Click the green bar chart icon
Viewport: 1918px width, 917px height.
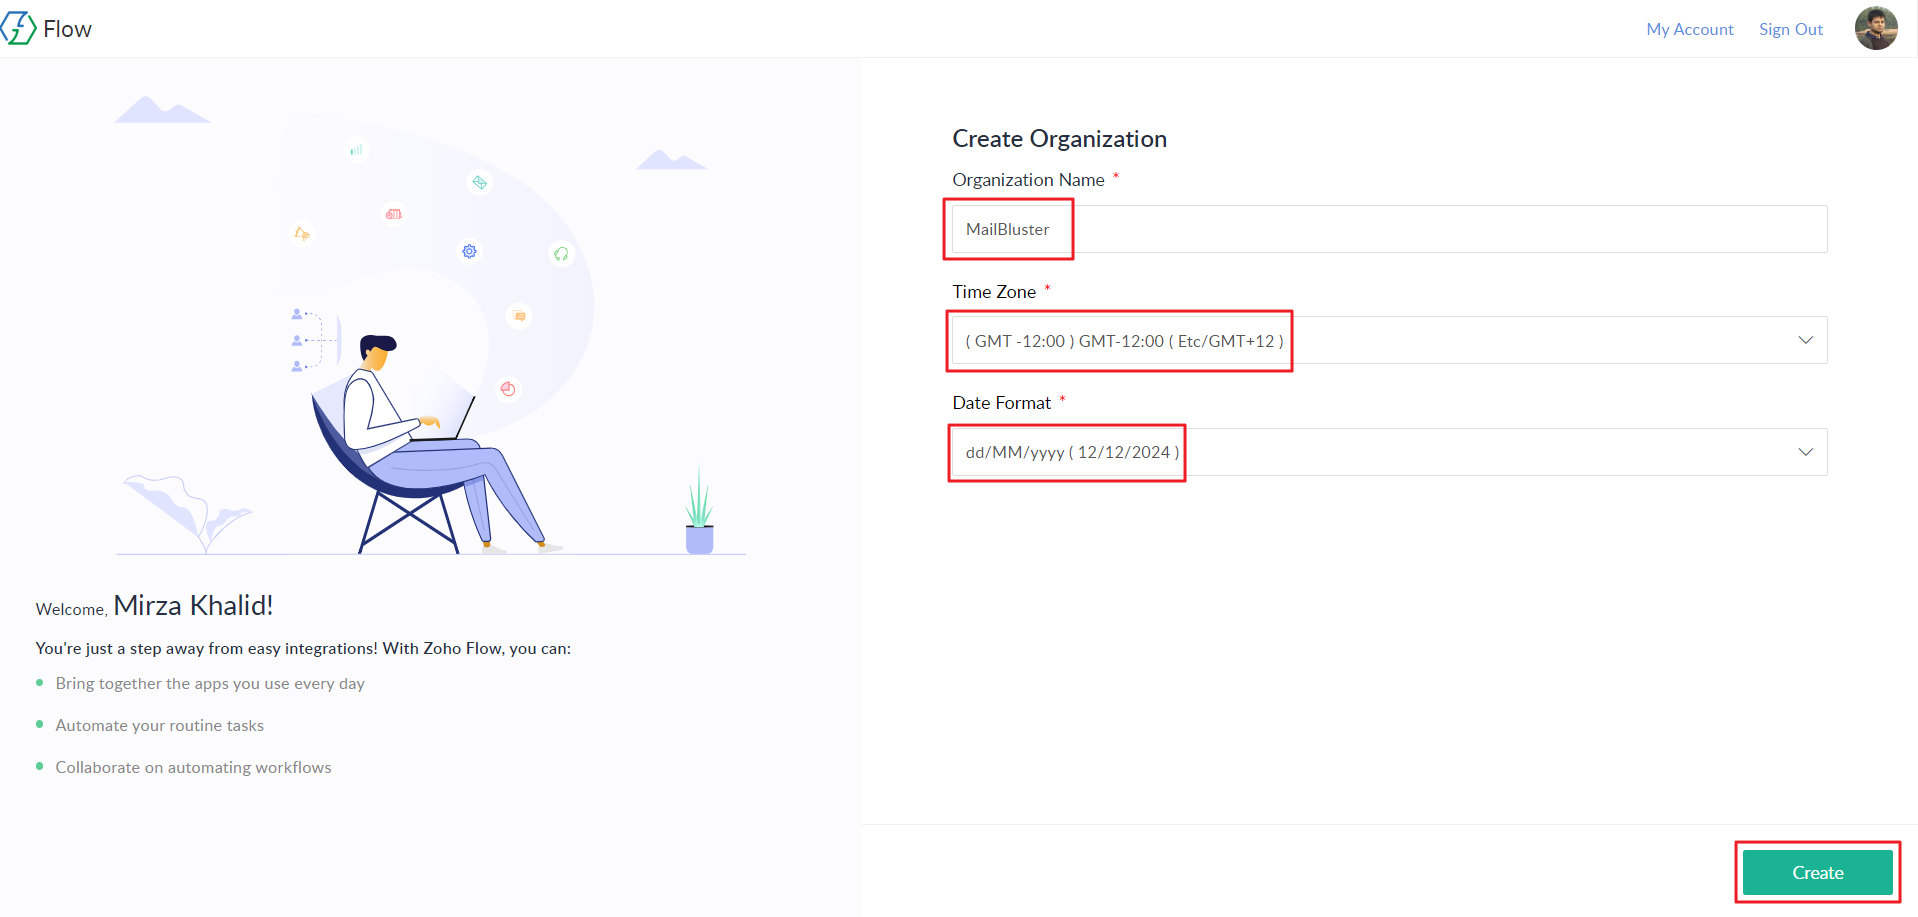(x=356, y=150)
